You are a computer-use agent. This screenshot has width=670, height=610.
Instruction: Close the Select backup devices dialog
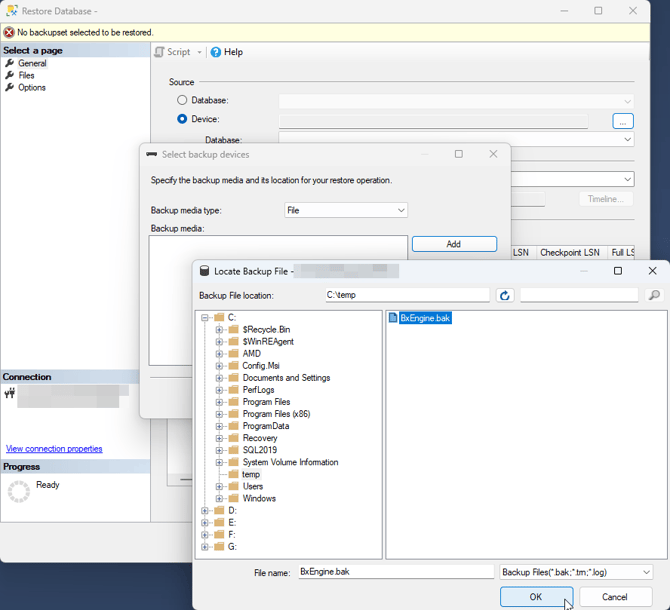click(493, 154)
